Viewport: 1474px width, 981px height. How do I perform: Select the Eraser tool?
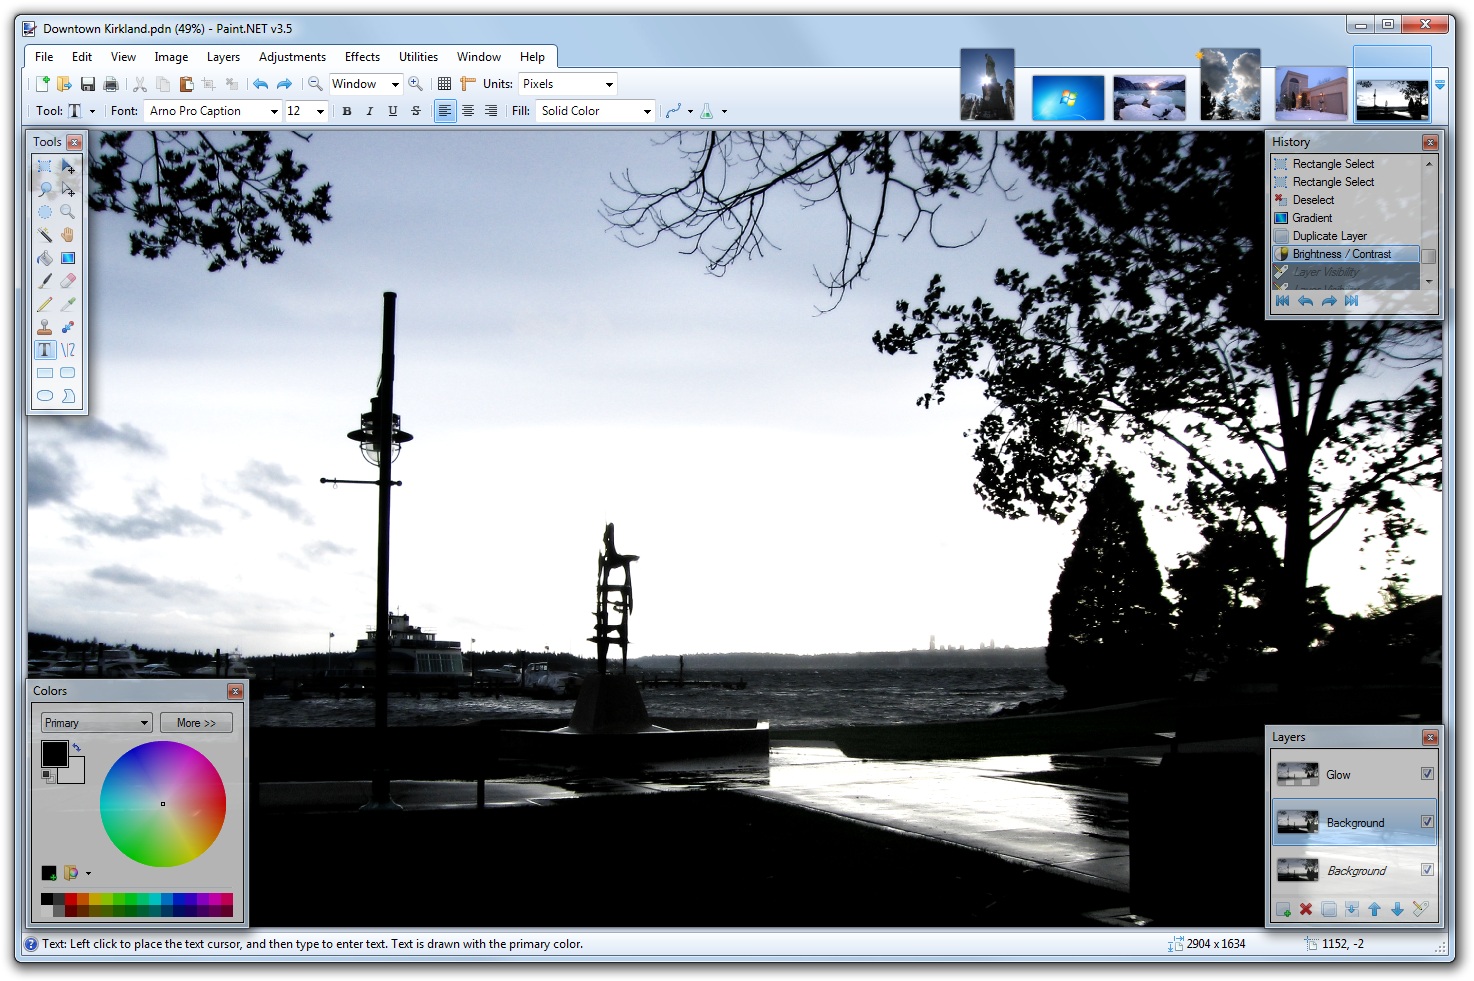(x=67, y=281)
